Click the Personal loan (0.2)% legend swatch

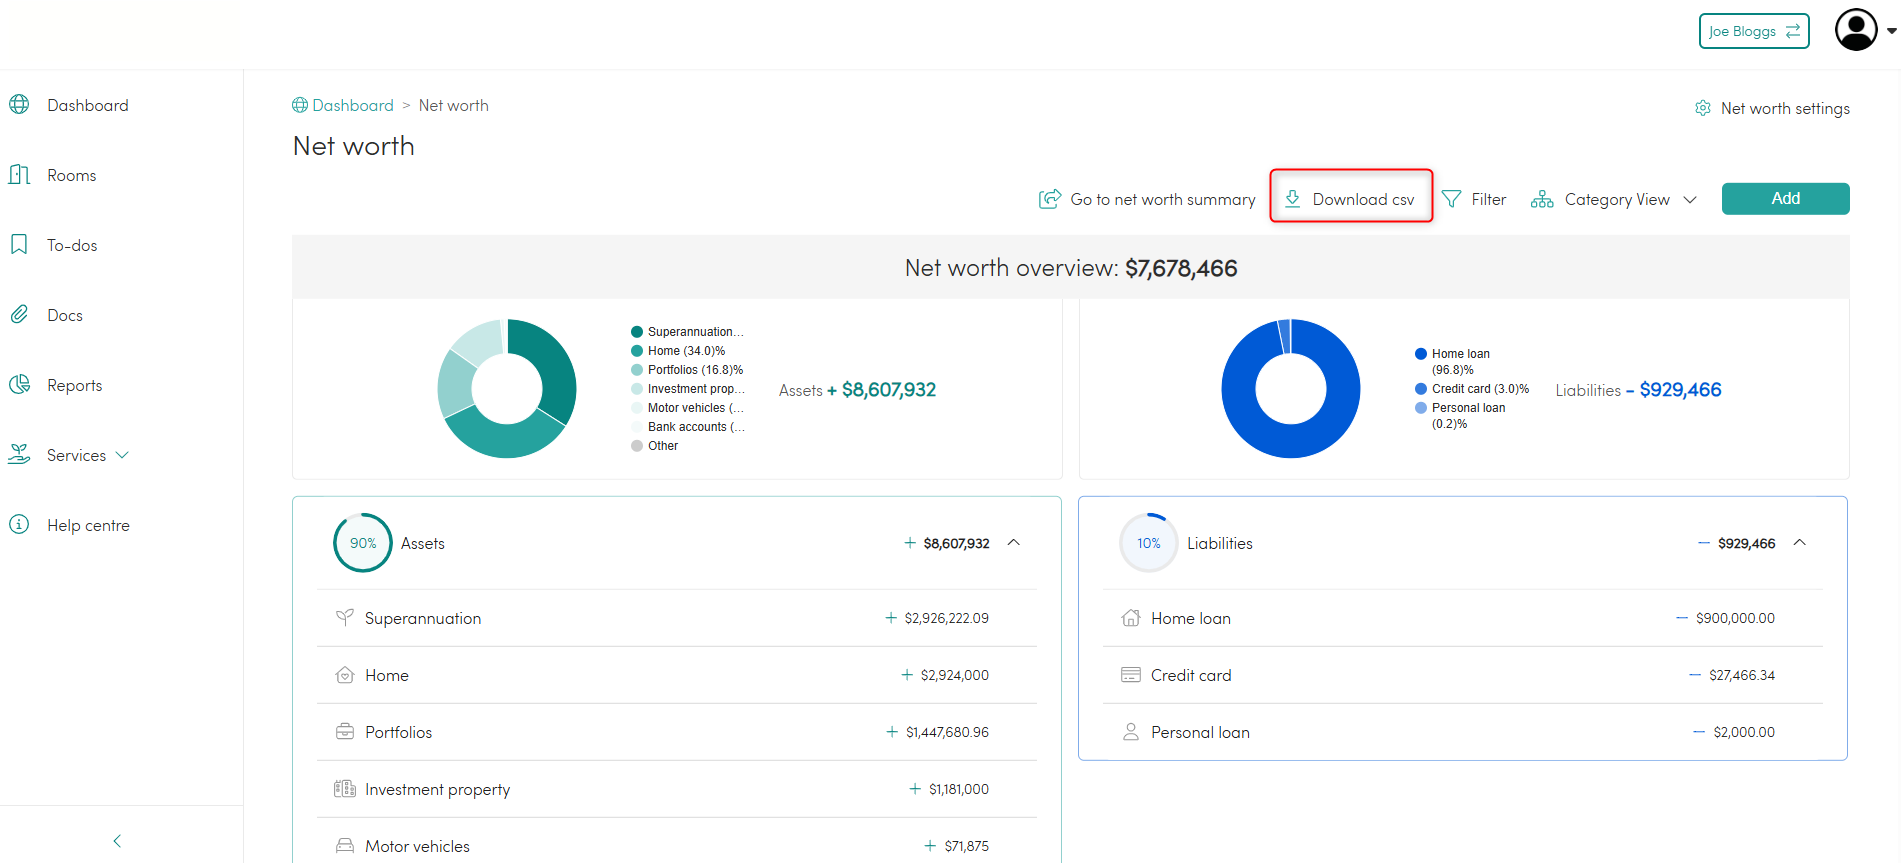[x=1421, y=408]
